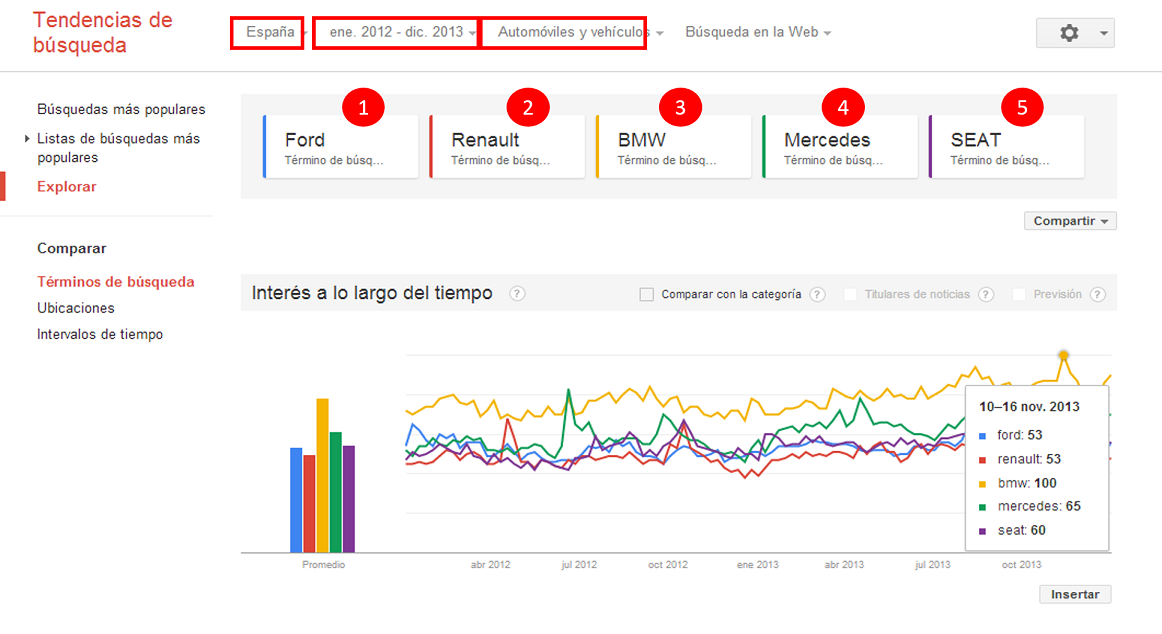
Task: Select Intervalos de tiempo in sidebar
Action: coord(100,334)
